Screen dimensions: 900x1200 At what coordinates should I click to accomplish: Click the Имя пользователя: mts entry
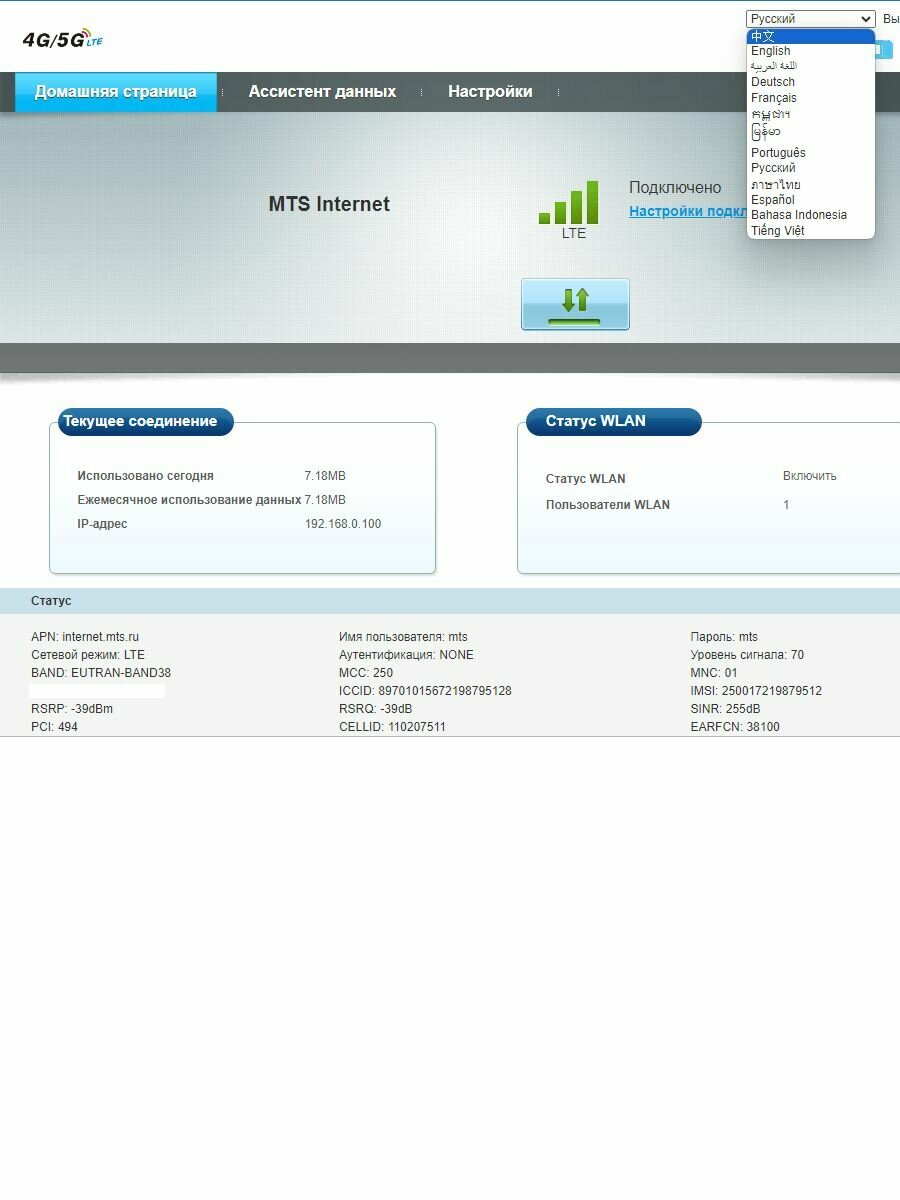tap(403, 637)
